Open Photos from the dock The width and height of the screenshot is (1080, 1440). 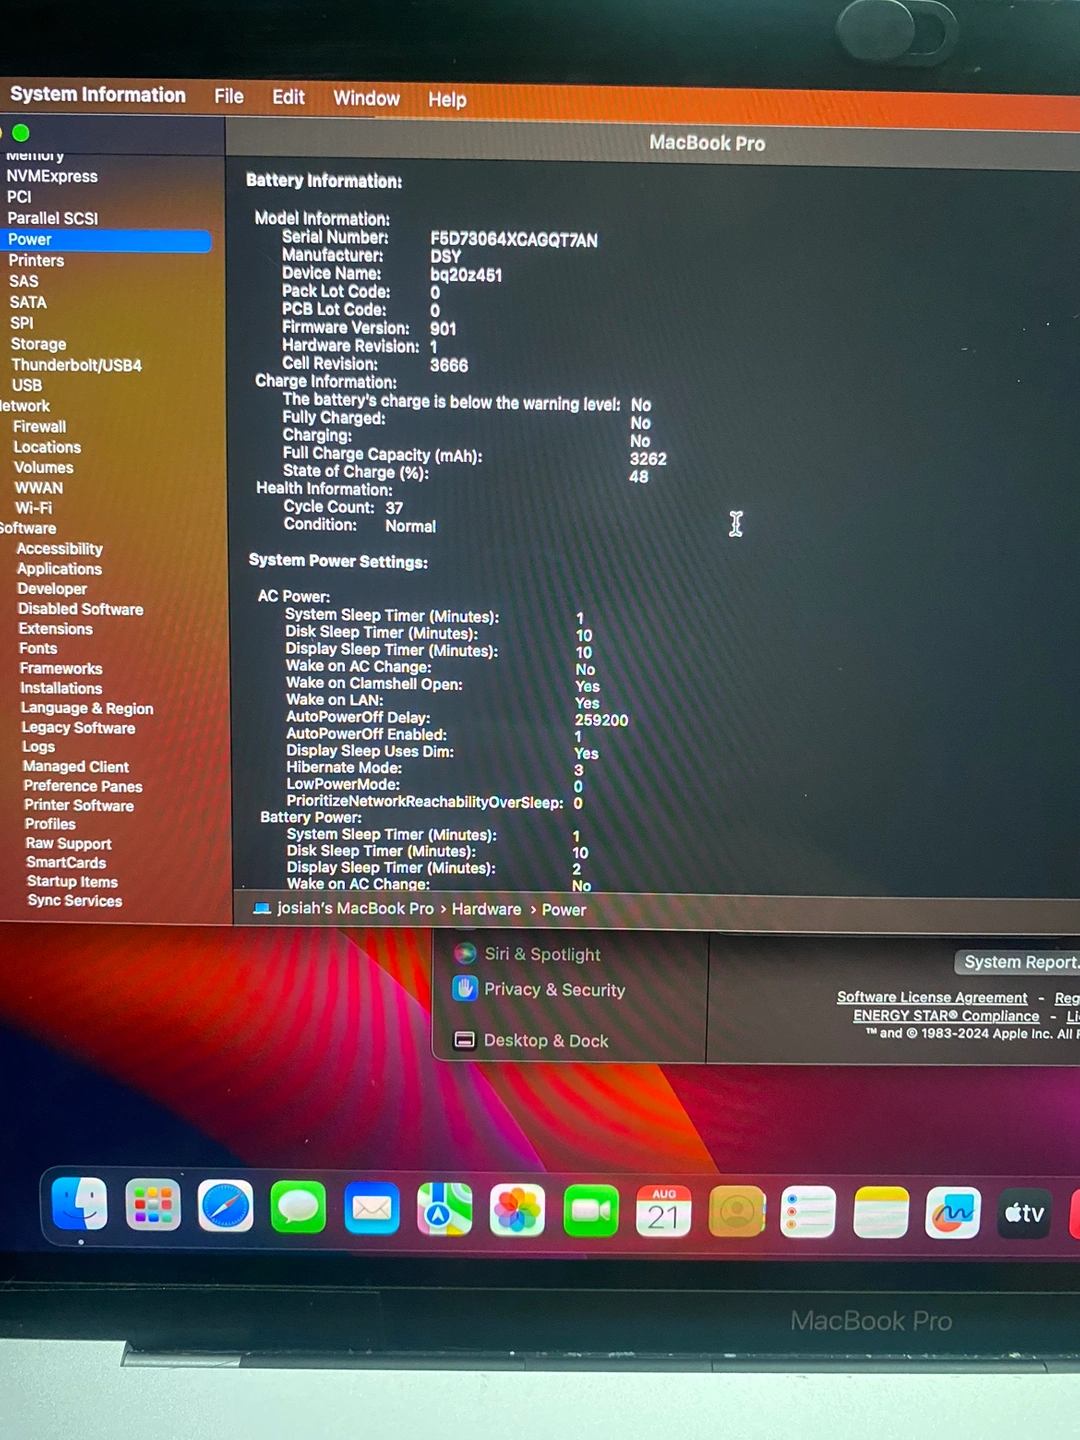point(517,1211)
